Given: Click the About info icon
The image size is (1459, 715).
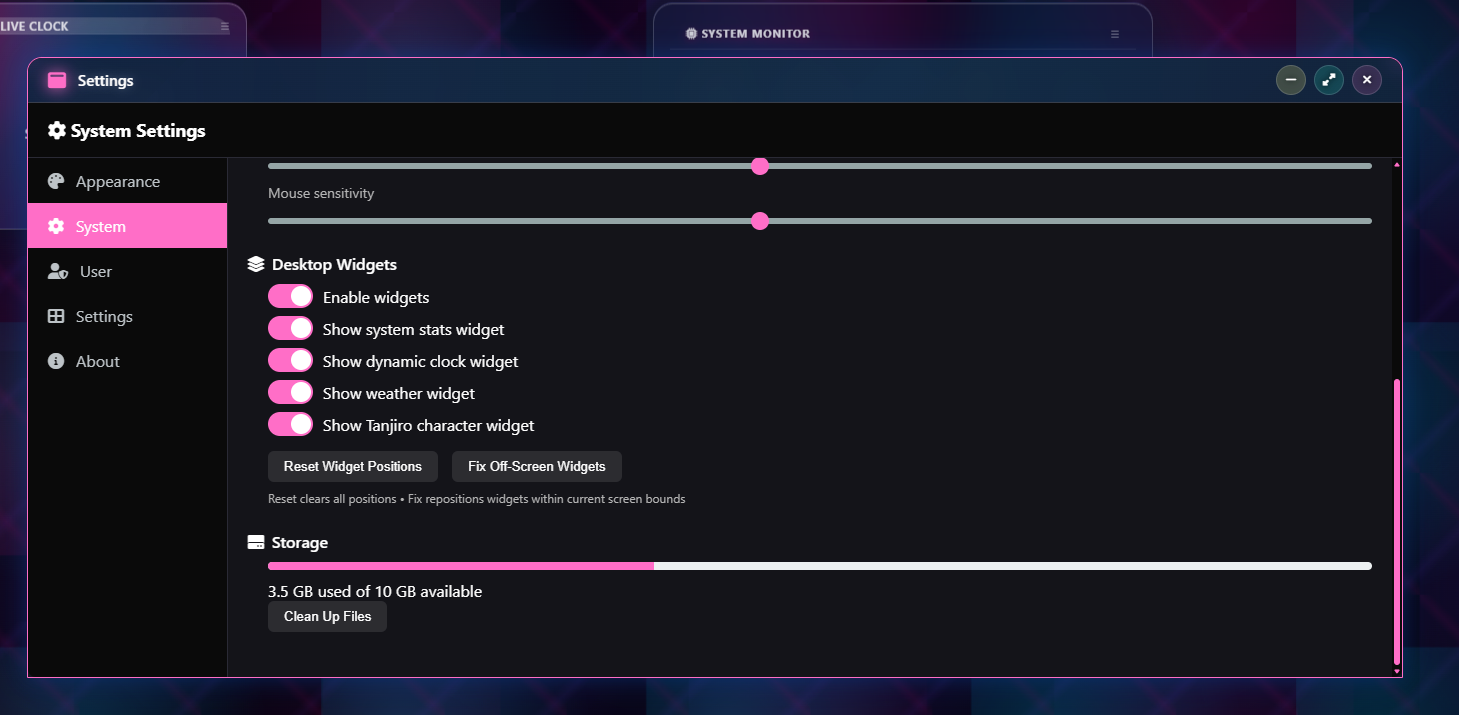Looking at the screenshot, I should click(56, 361).
